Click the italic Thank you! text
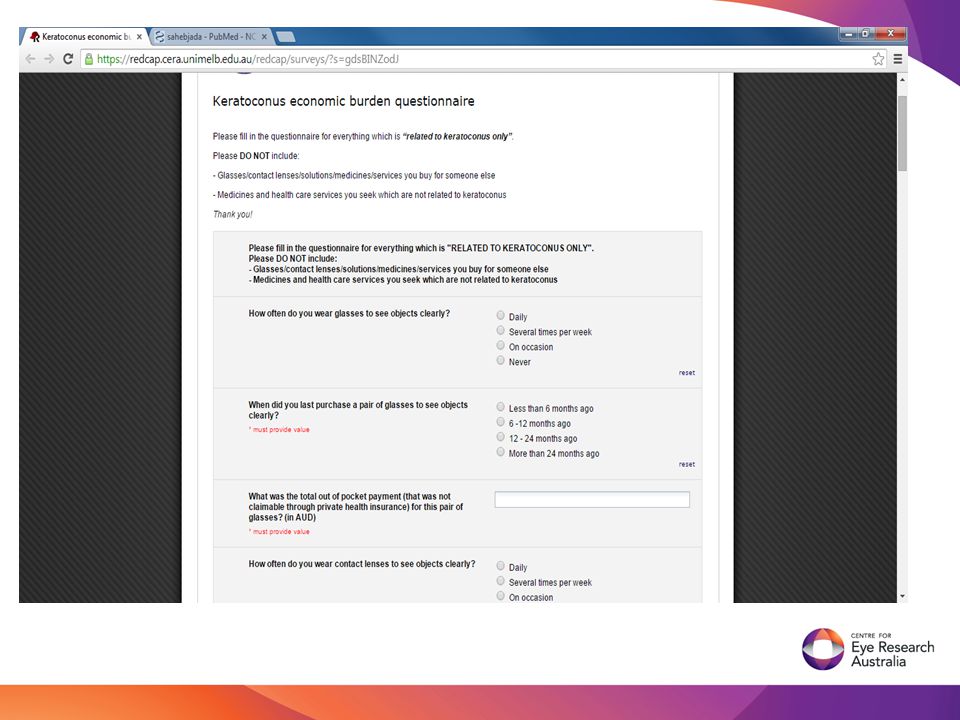Screen dimensions: 960x720 pos(233,214)
